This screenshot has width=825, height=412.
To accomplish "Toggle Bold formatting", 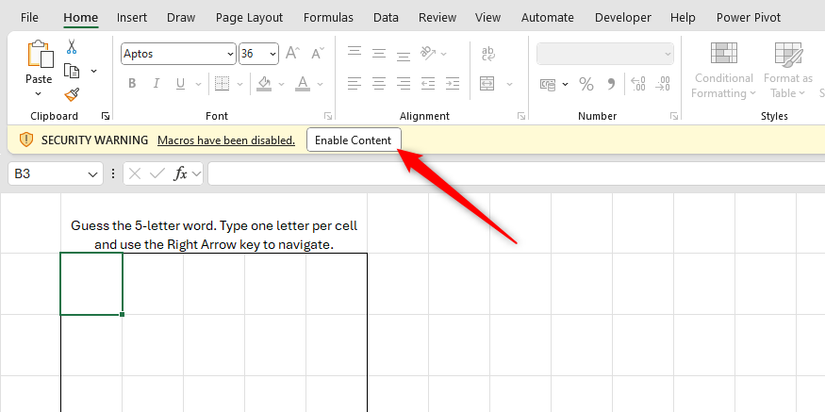I will [132, 84].
